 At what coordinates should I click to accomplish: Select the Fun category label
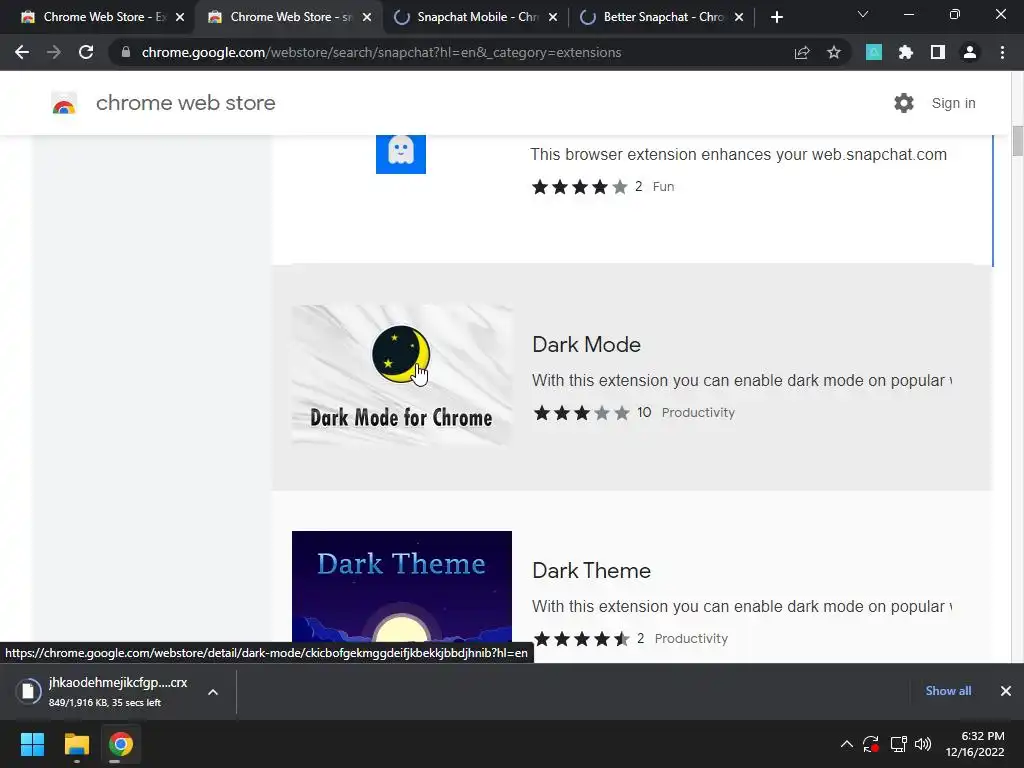pos(664,187)
